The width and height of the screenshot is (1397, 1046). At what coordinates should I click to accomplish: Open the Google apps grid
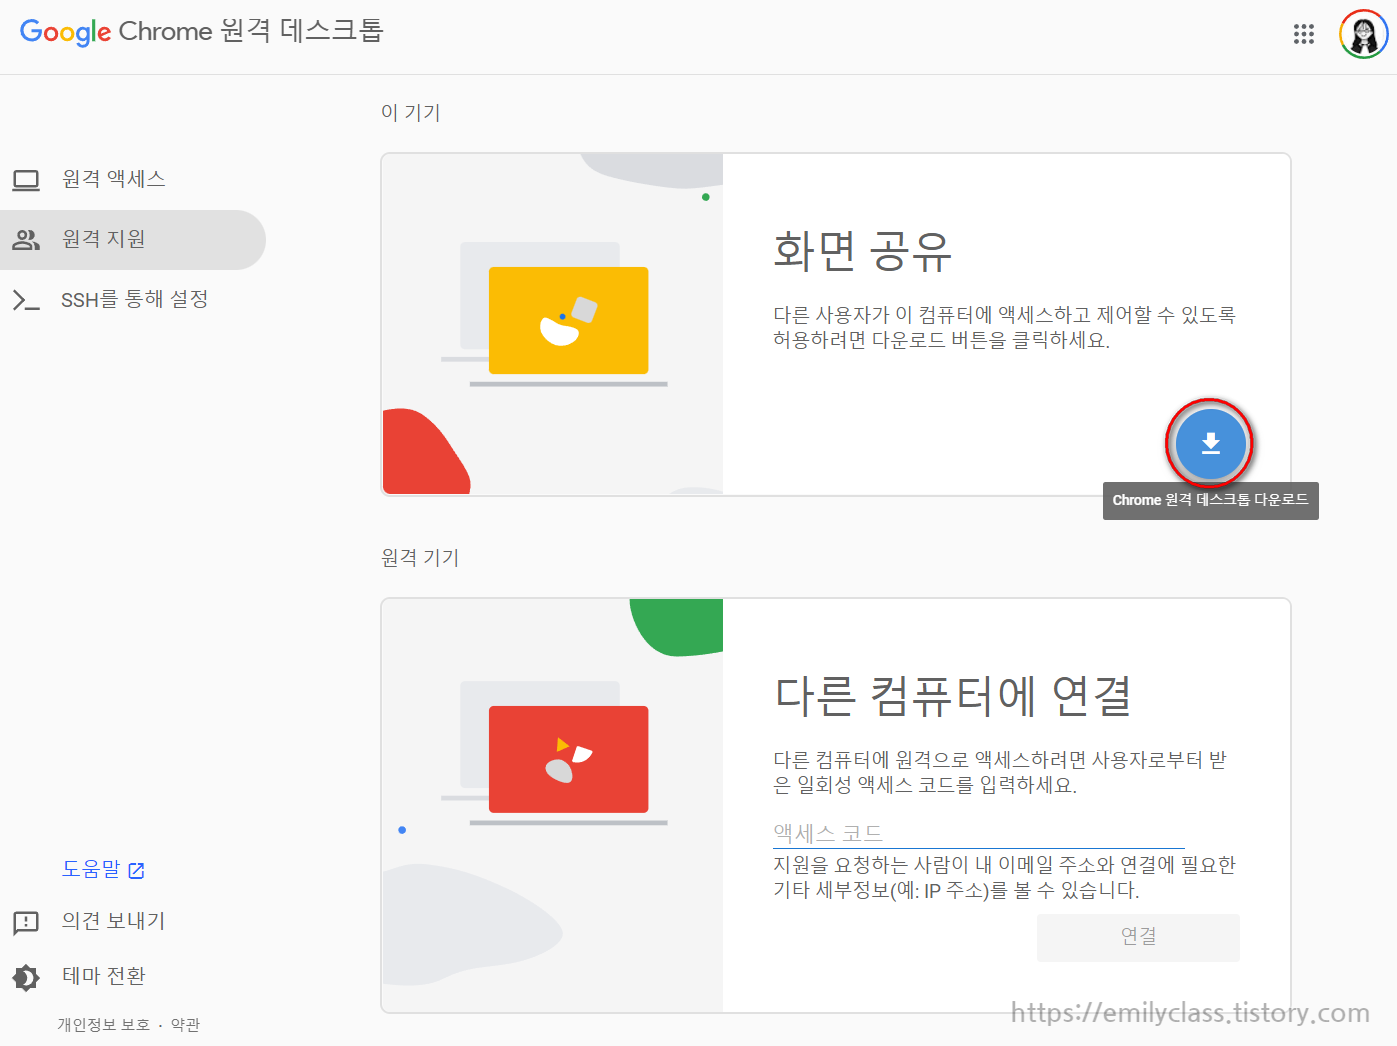tap(1304, 34)
